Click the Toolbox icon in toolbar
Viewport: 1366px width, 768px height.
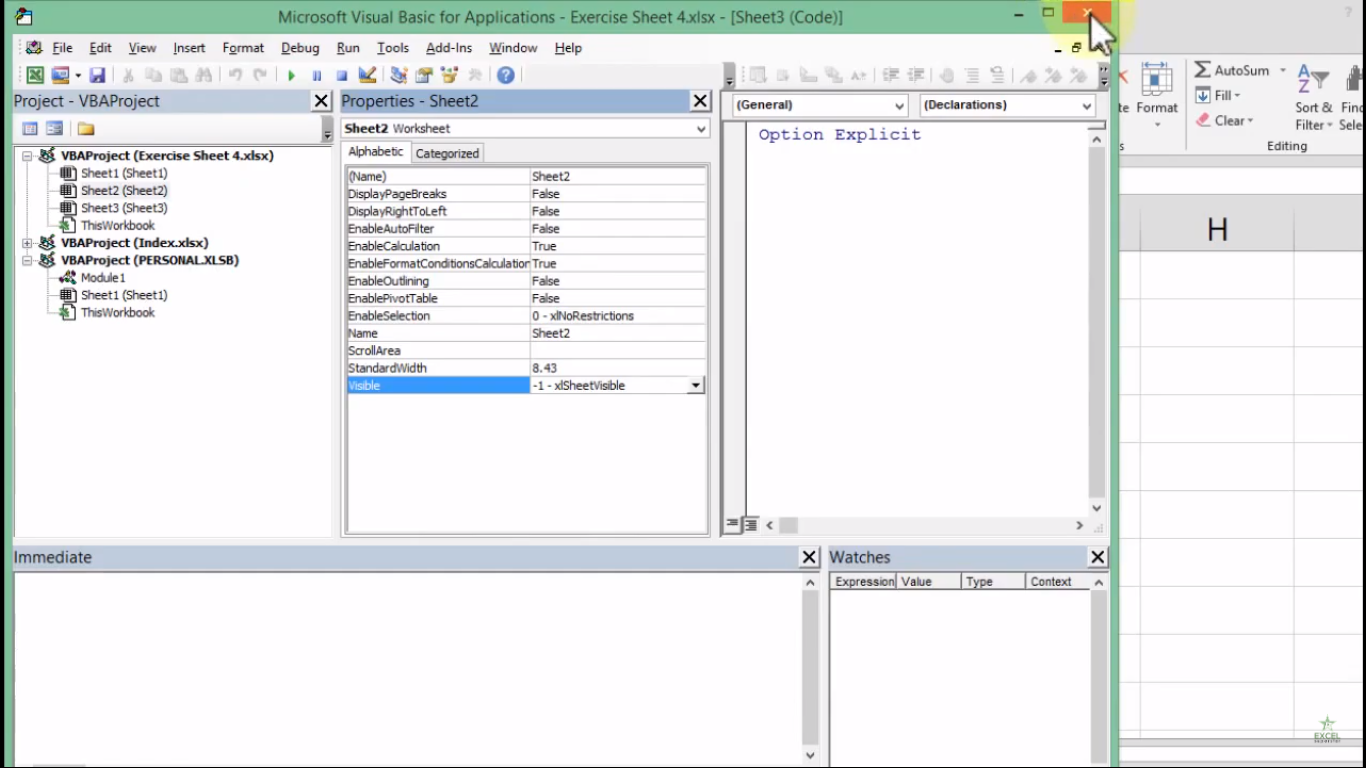pyautogui.click(x=475, y=75)
